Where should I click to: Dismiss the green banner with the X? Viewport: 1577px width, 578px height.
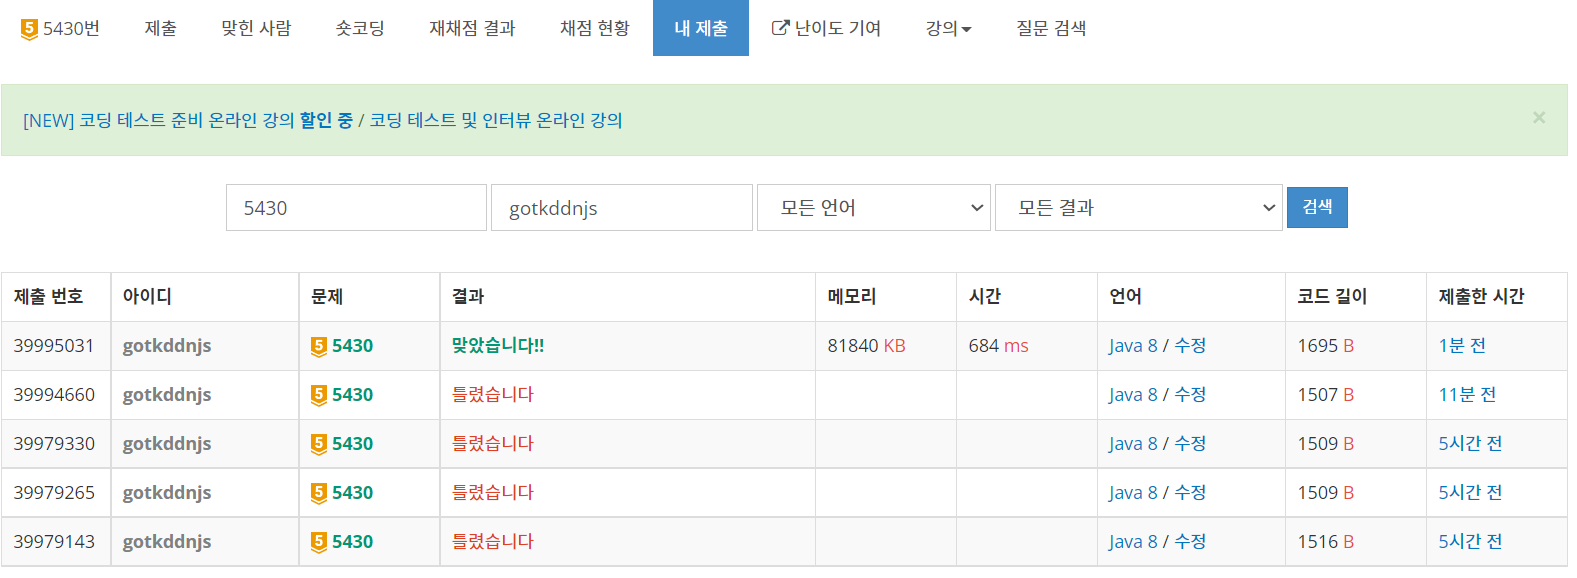point(1539,117)
